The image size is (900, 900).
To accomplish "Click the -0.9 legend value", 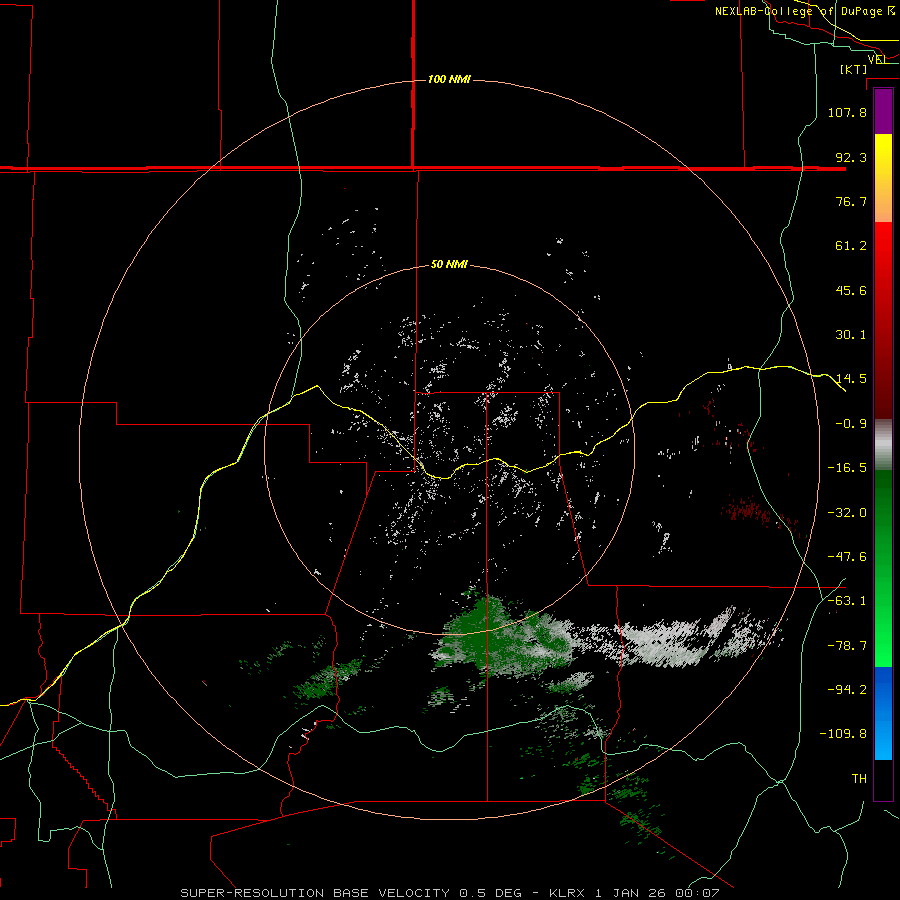I will point(851,424).
